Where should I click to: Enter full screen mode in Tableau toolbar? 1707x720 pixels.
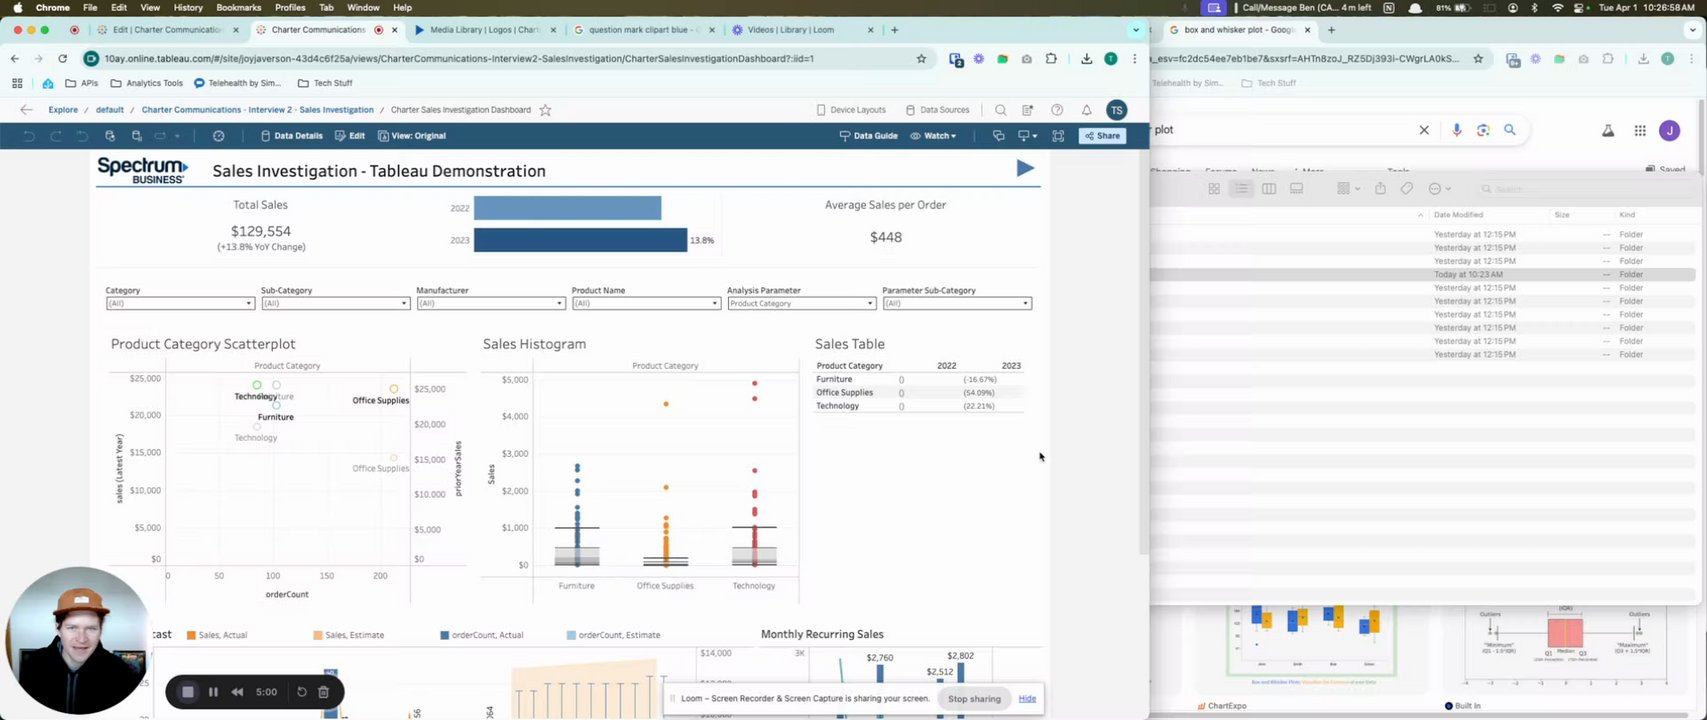pos(1058,136)
